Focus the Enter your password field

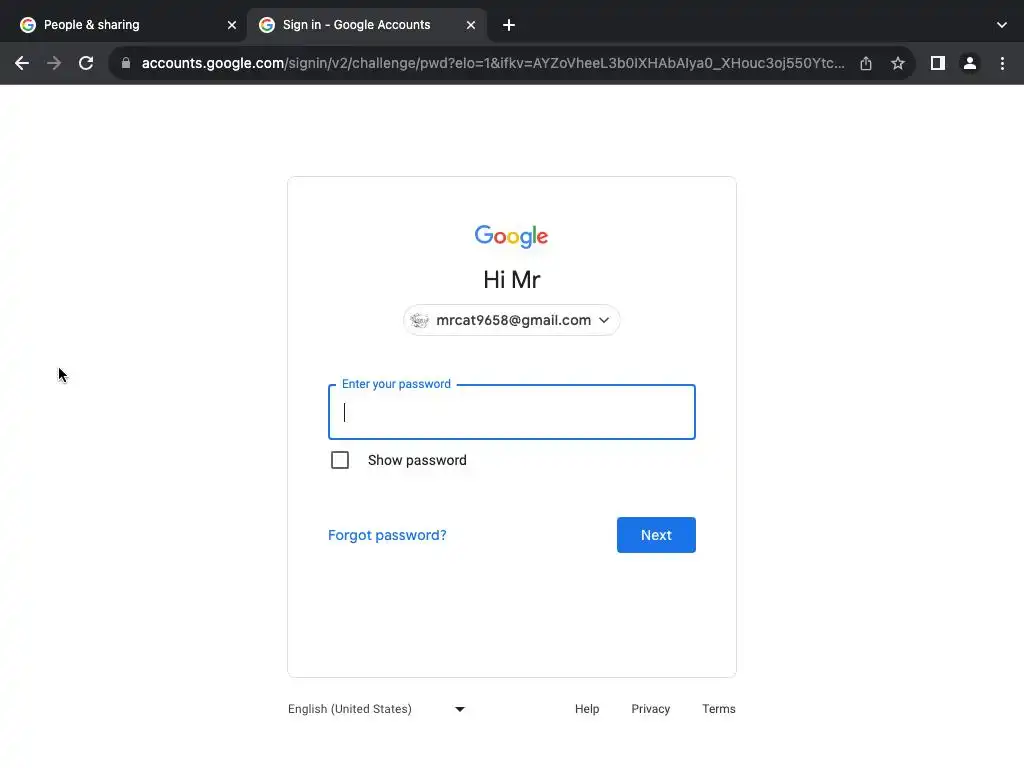point(511,412)
